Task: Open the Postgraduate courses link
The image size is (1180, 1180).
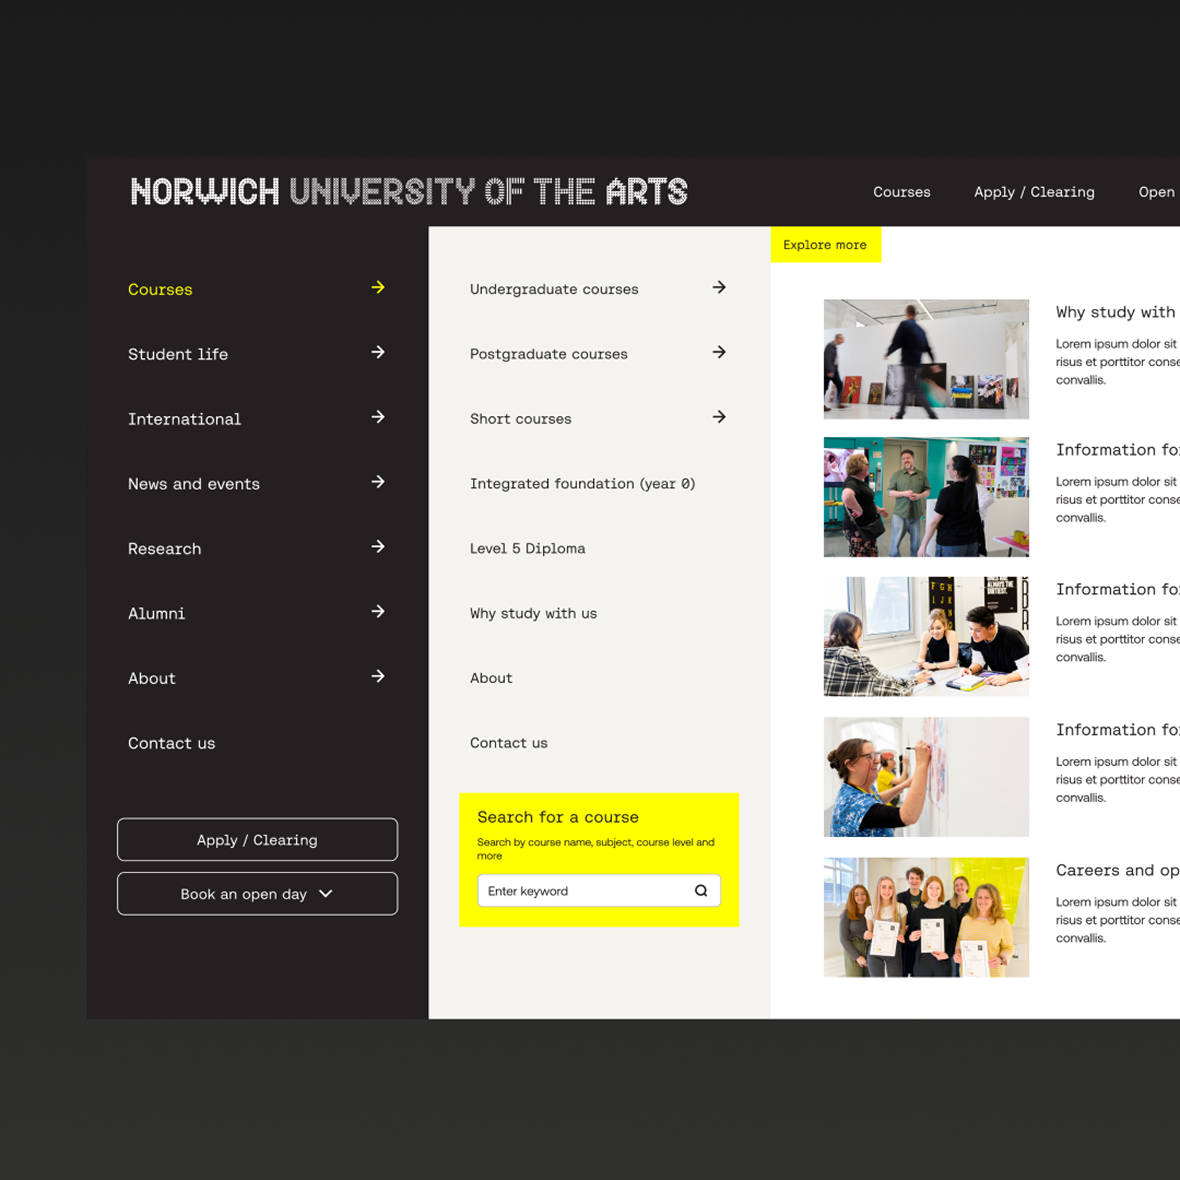Action: [549, 354]
